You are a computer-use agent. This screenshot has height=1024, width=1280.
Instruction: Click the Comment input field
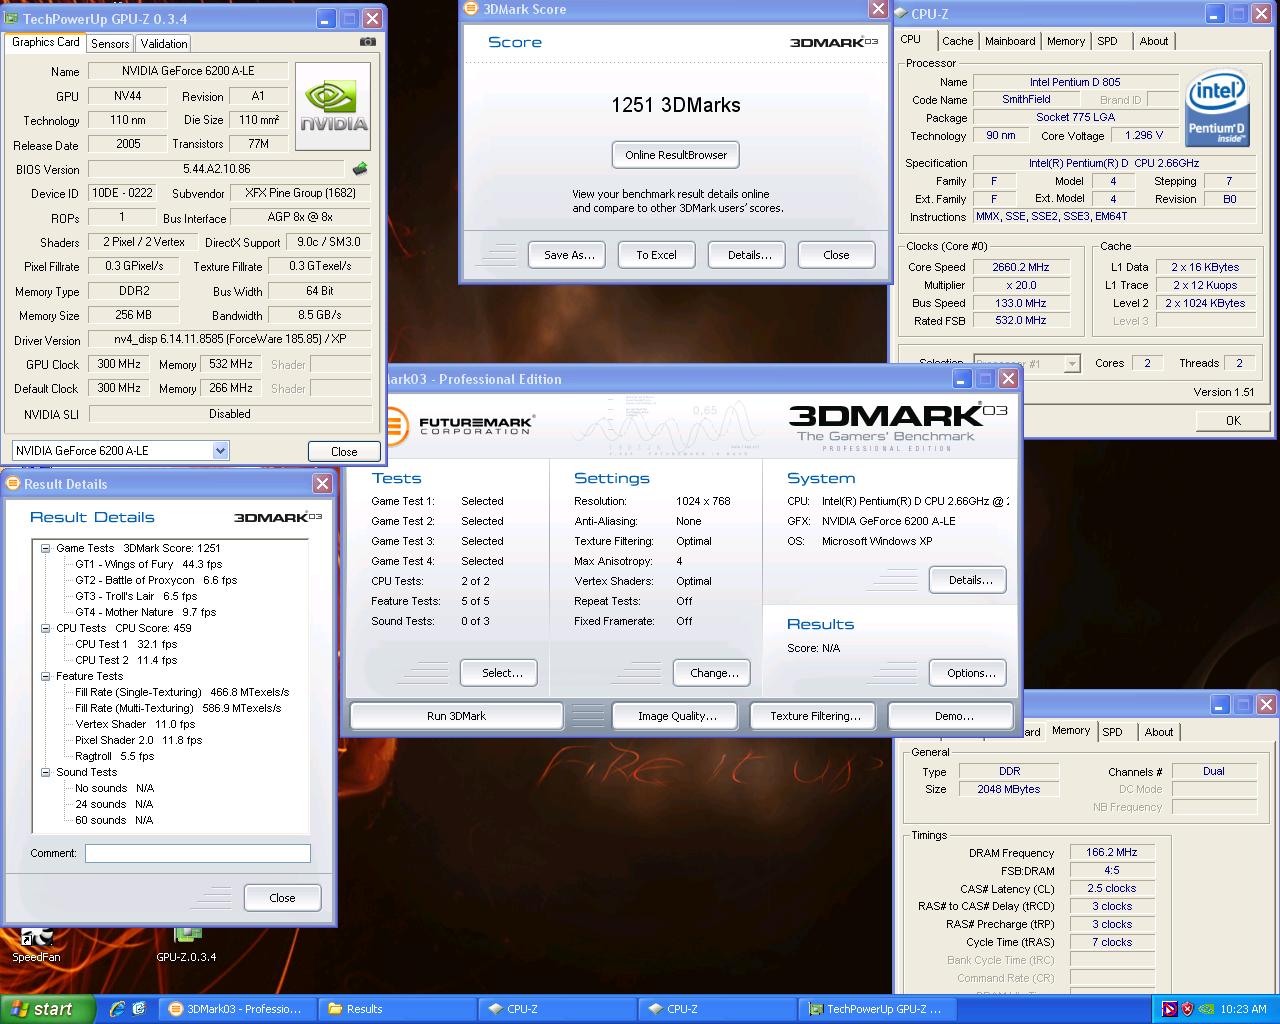coord(198,853)
